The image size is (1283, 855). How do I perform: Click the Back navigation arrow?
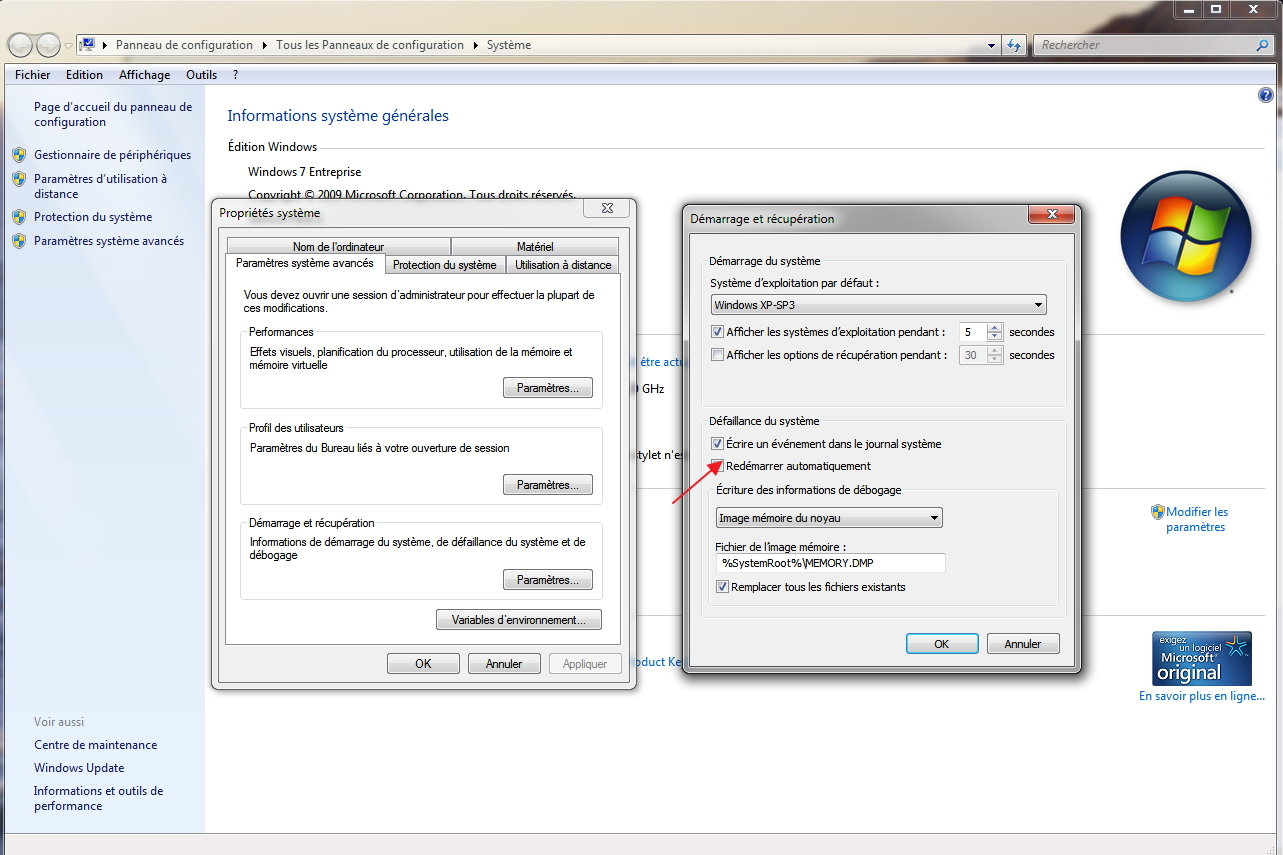click(x=21, y=45)
